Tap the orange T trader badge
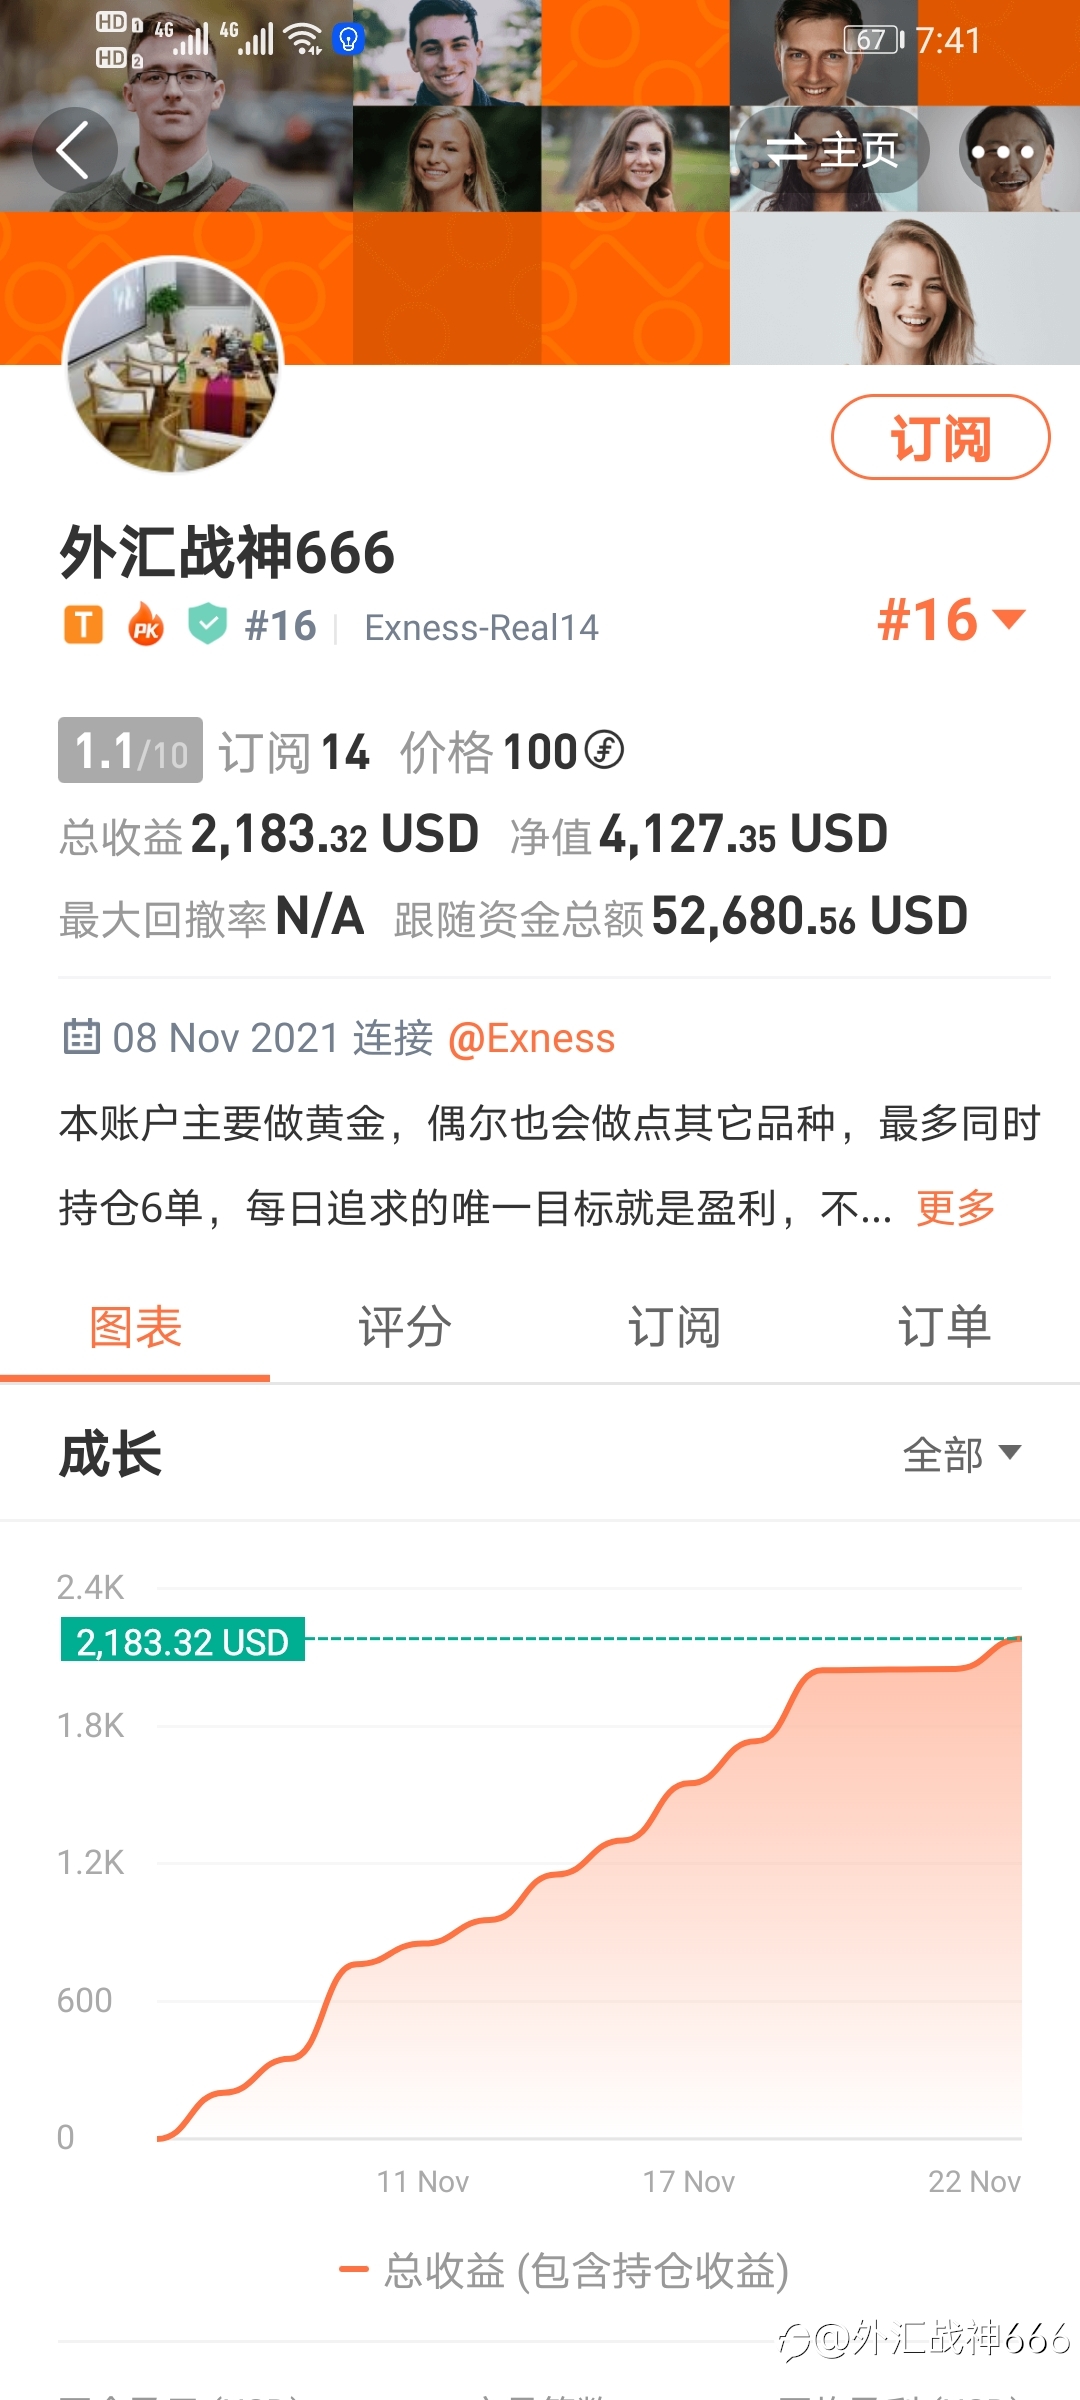 pos(84,626)
